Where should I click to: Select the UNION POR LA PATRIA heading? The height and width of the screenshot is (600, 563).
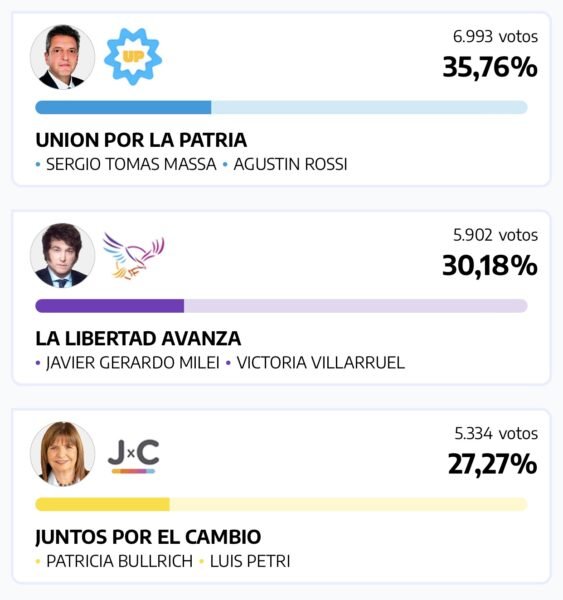[x=141, y=140]
